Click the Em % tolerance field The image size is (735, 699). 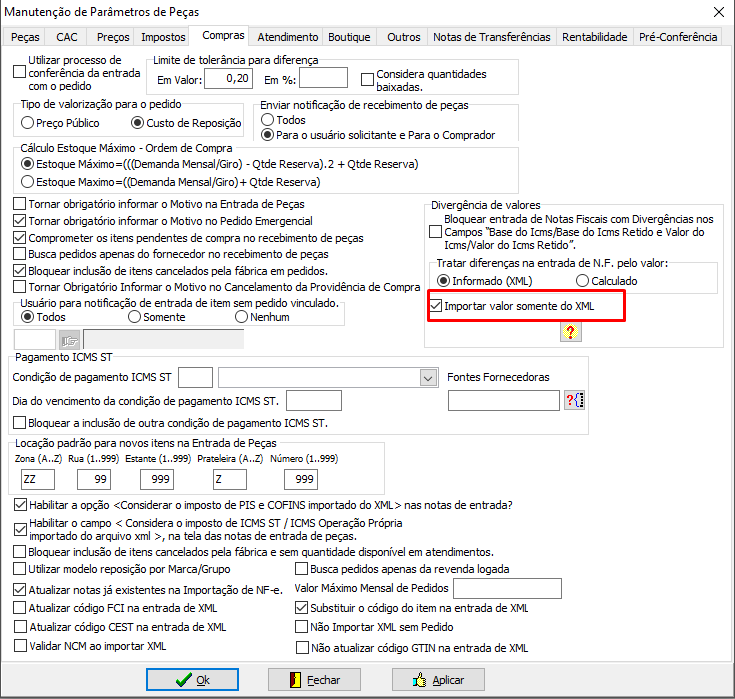pyautogui.click(x=323, y=78)
